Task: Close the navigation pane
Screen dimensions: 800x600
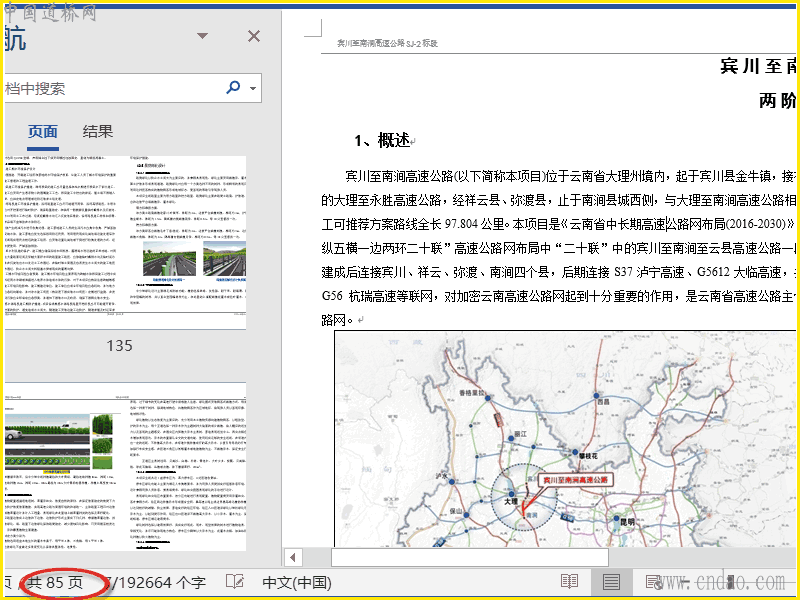Action: coord(253,36)
